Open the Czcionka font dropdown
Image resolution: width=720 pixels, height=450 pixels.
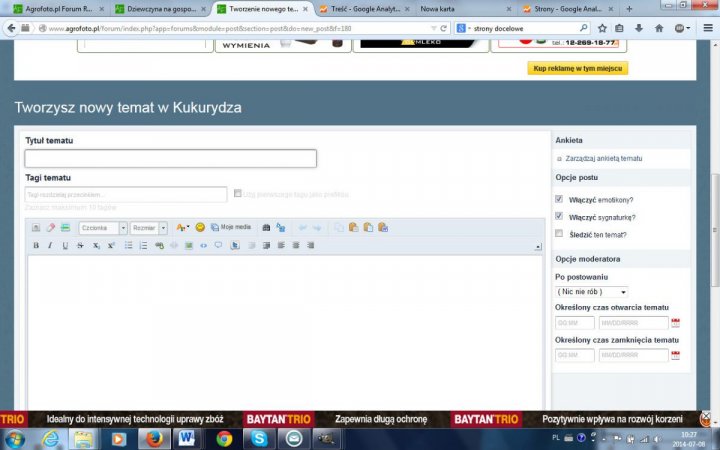[103, 228]
